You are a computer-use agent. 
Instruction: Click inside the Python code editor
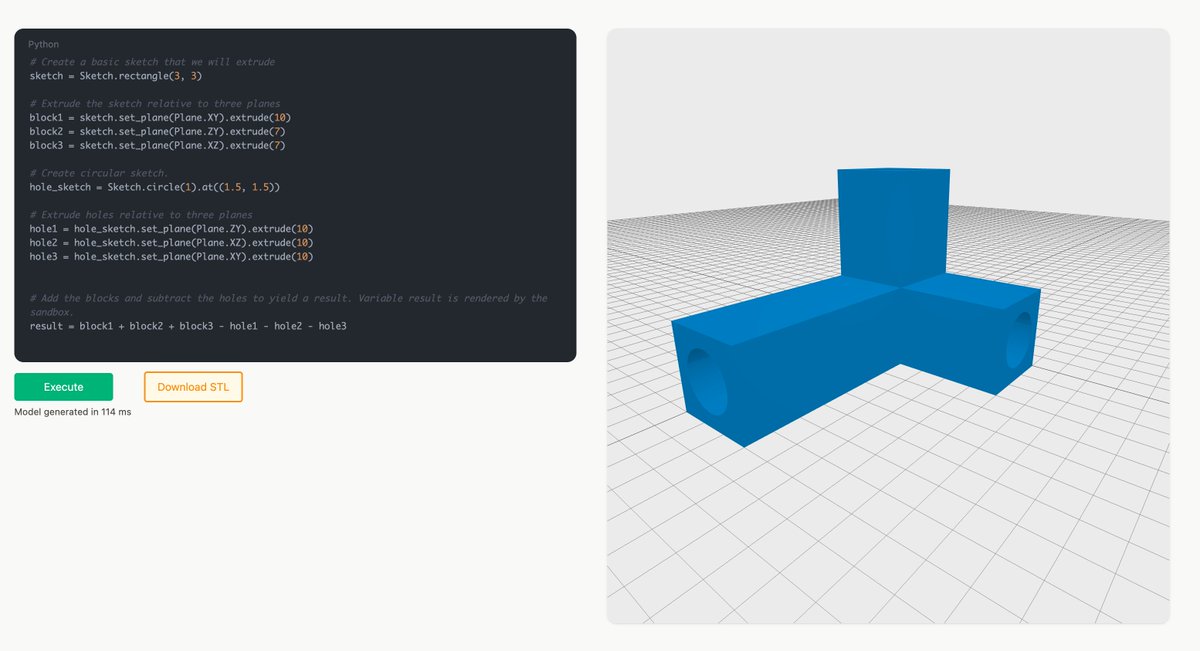pos(295,195)
